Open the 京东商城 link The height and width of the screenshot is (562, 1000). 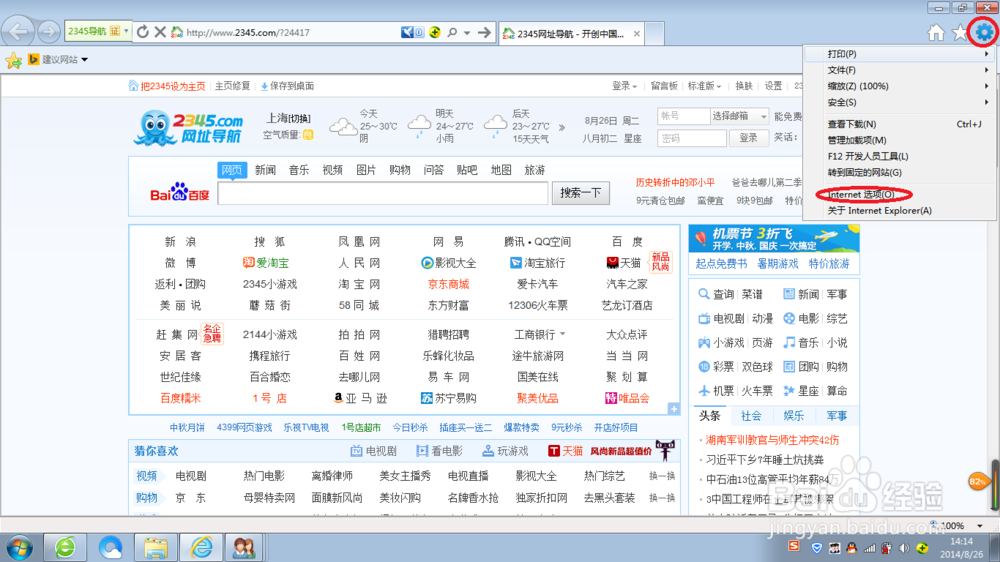(x=448, y=284)
